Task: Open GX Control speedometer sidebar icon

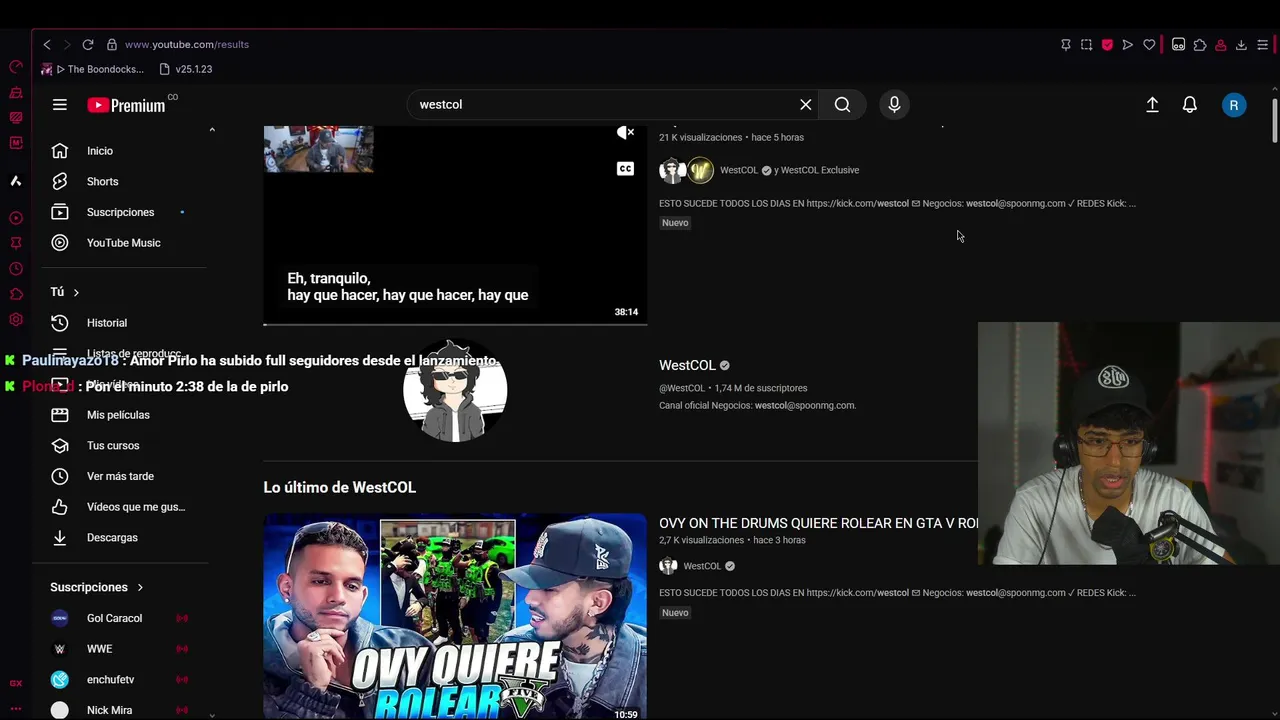Action: [16, 67]
